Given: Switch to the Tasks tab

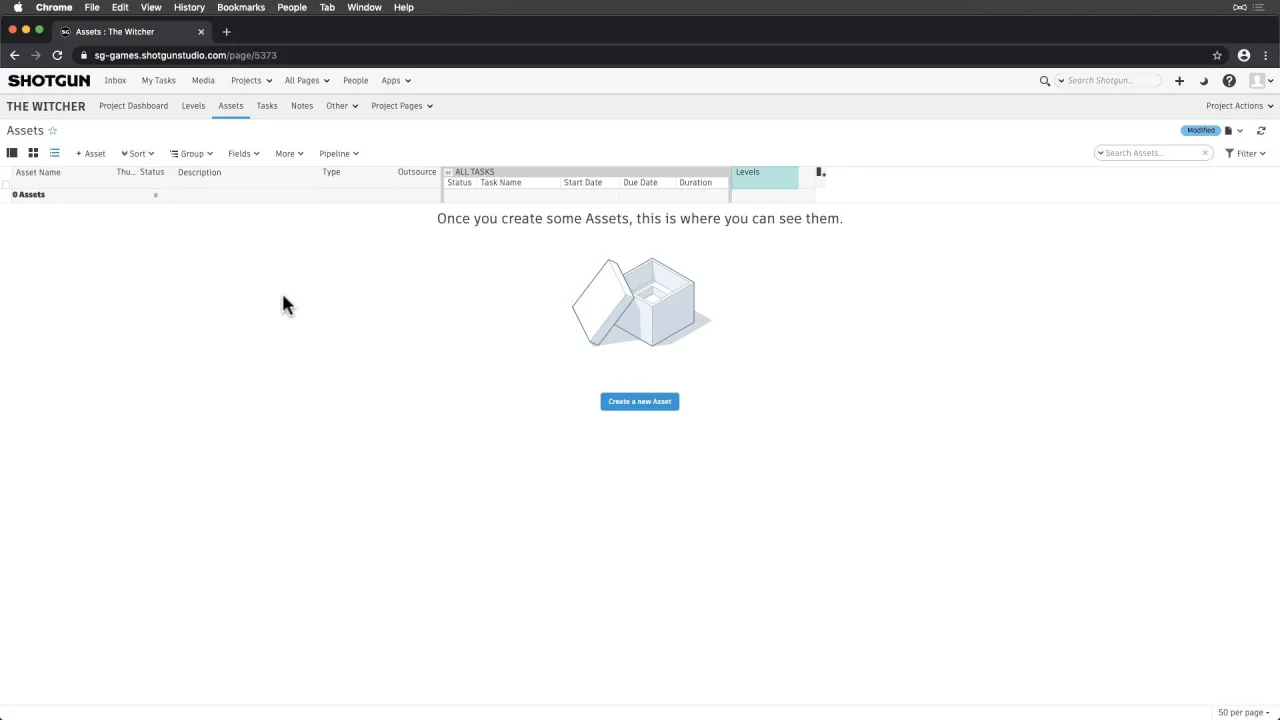Looking at the screenshot, I should (x=267, y=106).
